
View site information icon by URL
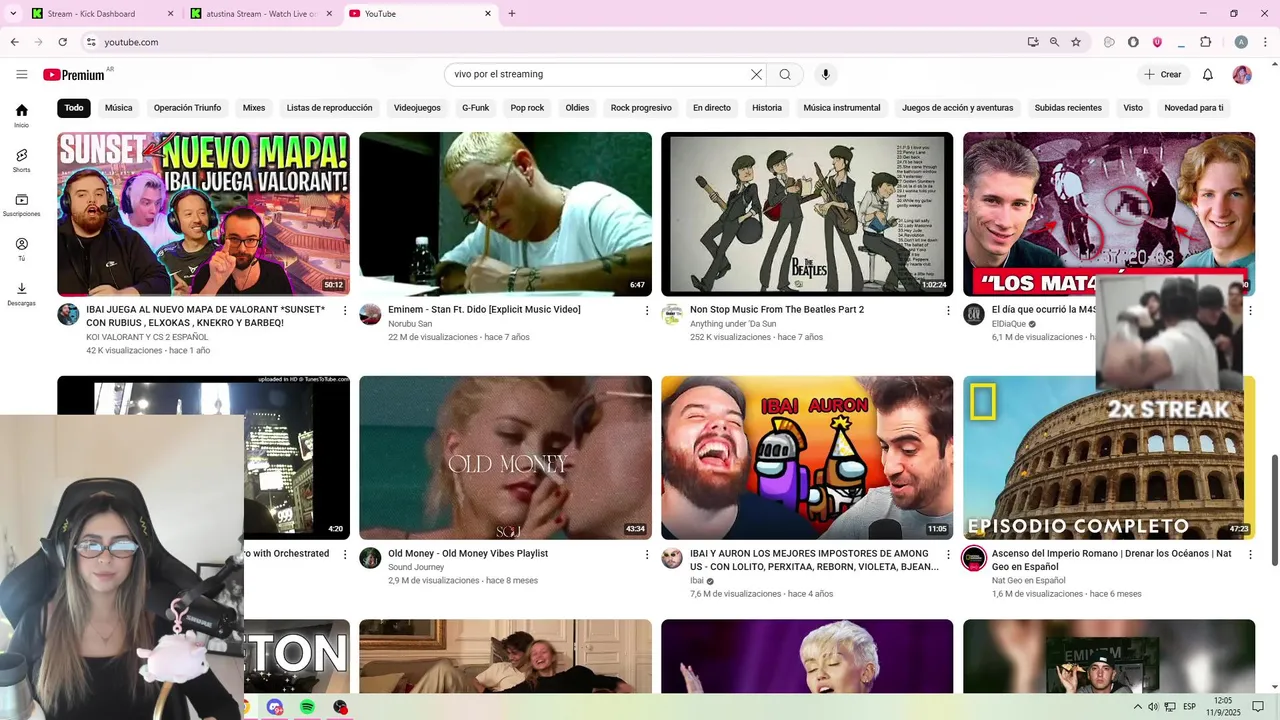91,42
